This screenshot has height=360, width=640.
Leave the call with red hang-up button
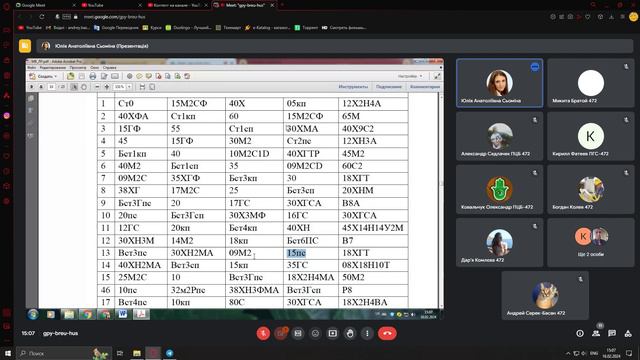pos(387,333)
